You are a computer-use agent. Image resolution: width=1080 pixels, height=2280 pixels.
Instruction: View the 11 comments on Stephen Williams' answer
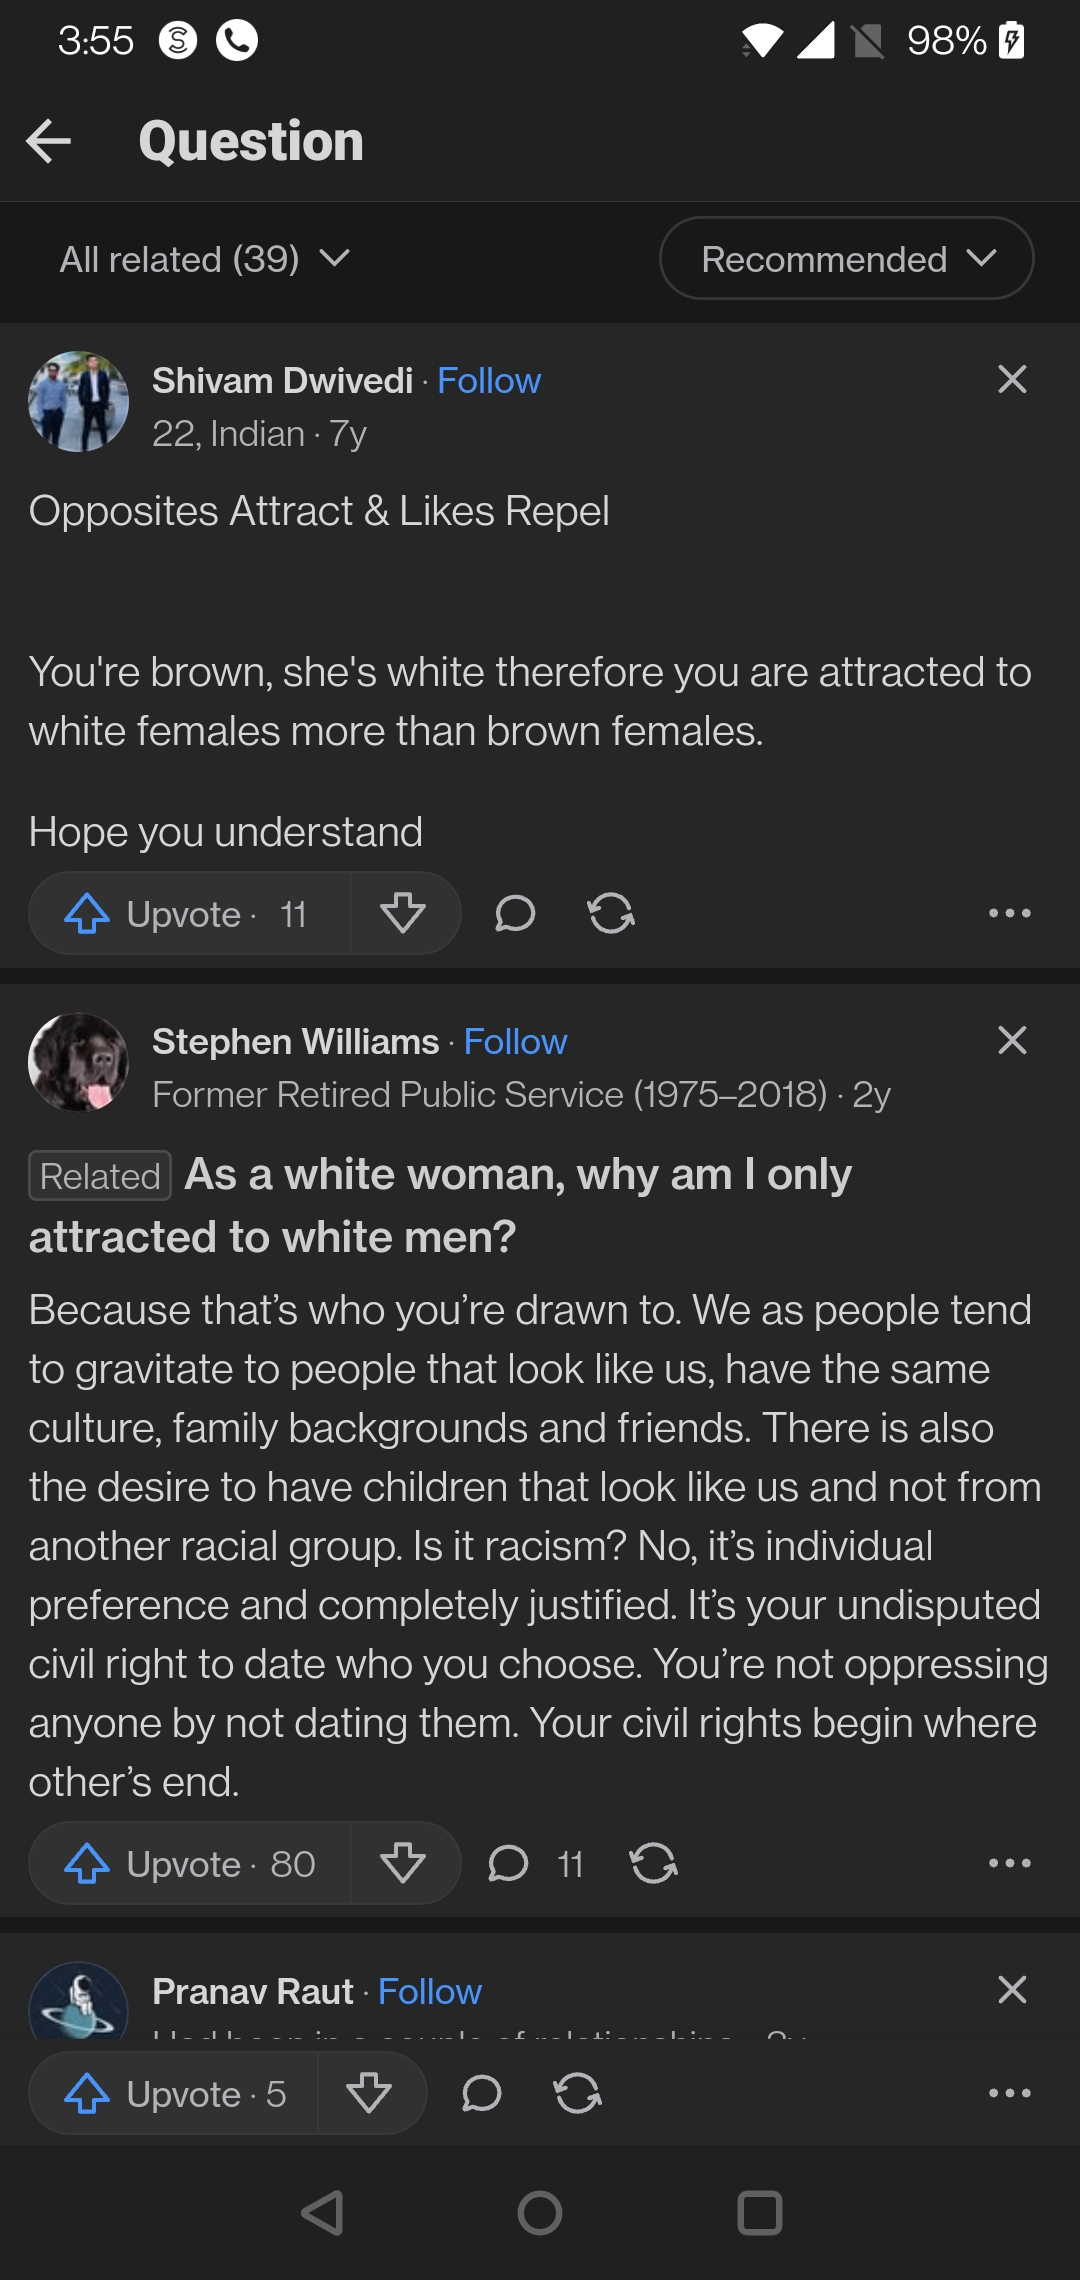[535, 1863]
